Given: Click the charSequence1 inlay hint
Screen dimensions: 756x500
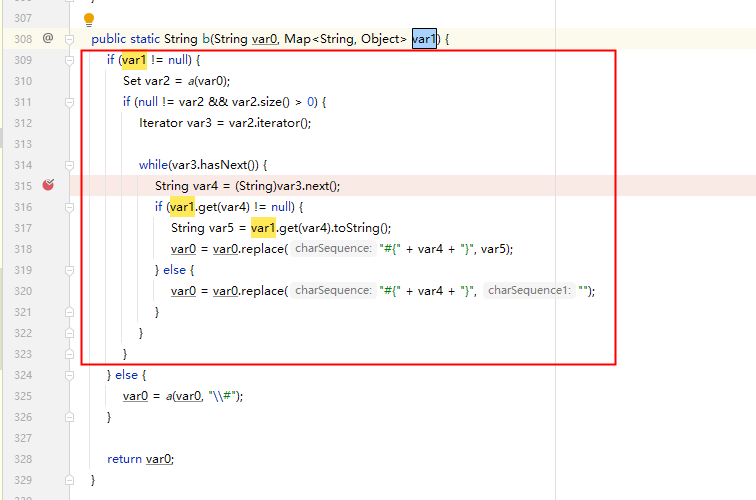Looking at the screenshot, I should (x=529, y=290).
